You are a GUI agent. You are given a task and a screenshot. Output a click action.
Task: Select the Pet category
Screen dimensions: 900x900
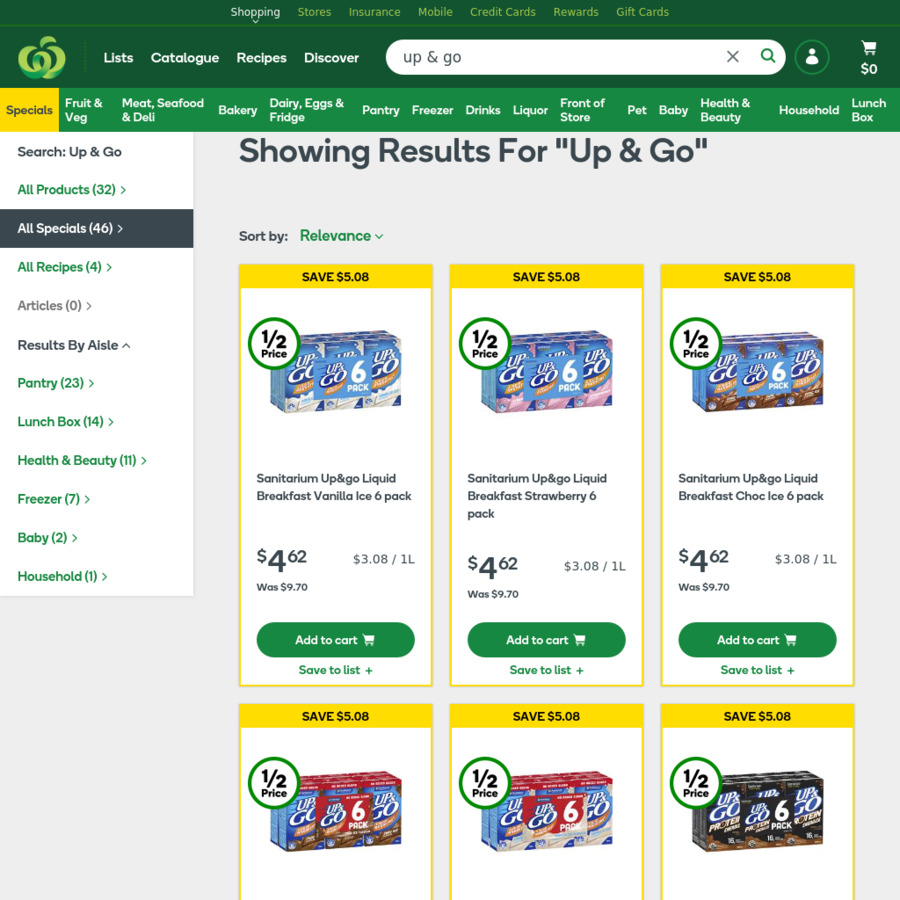[637, 110]
